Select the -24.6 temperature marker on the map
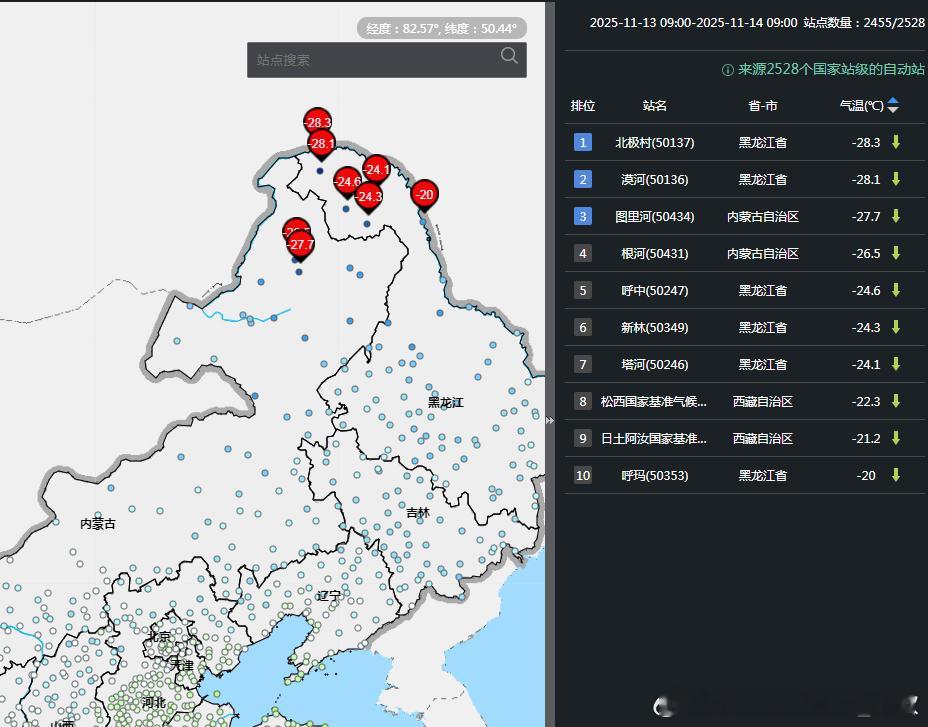928x727 pixels. 348,182
